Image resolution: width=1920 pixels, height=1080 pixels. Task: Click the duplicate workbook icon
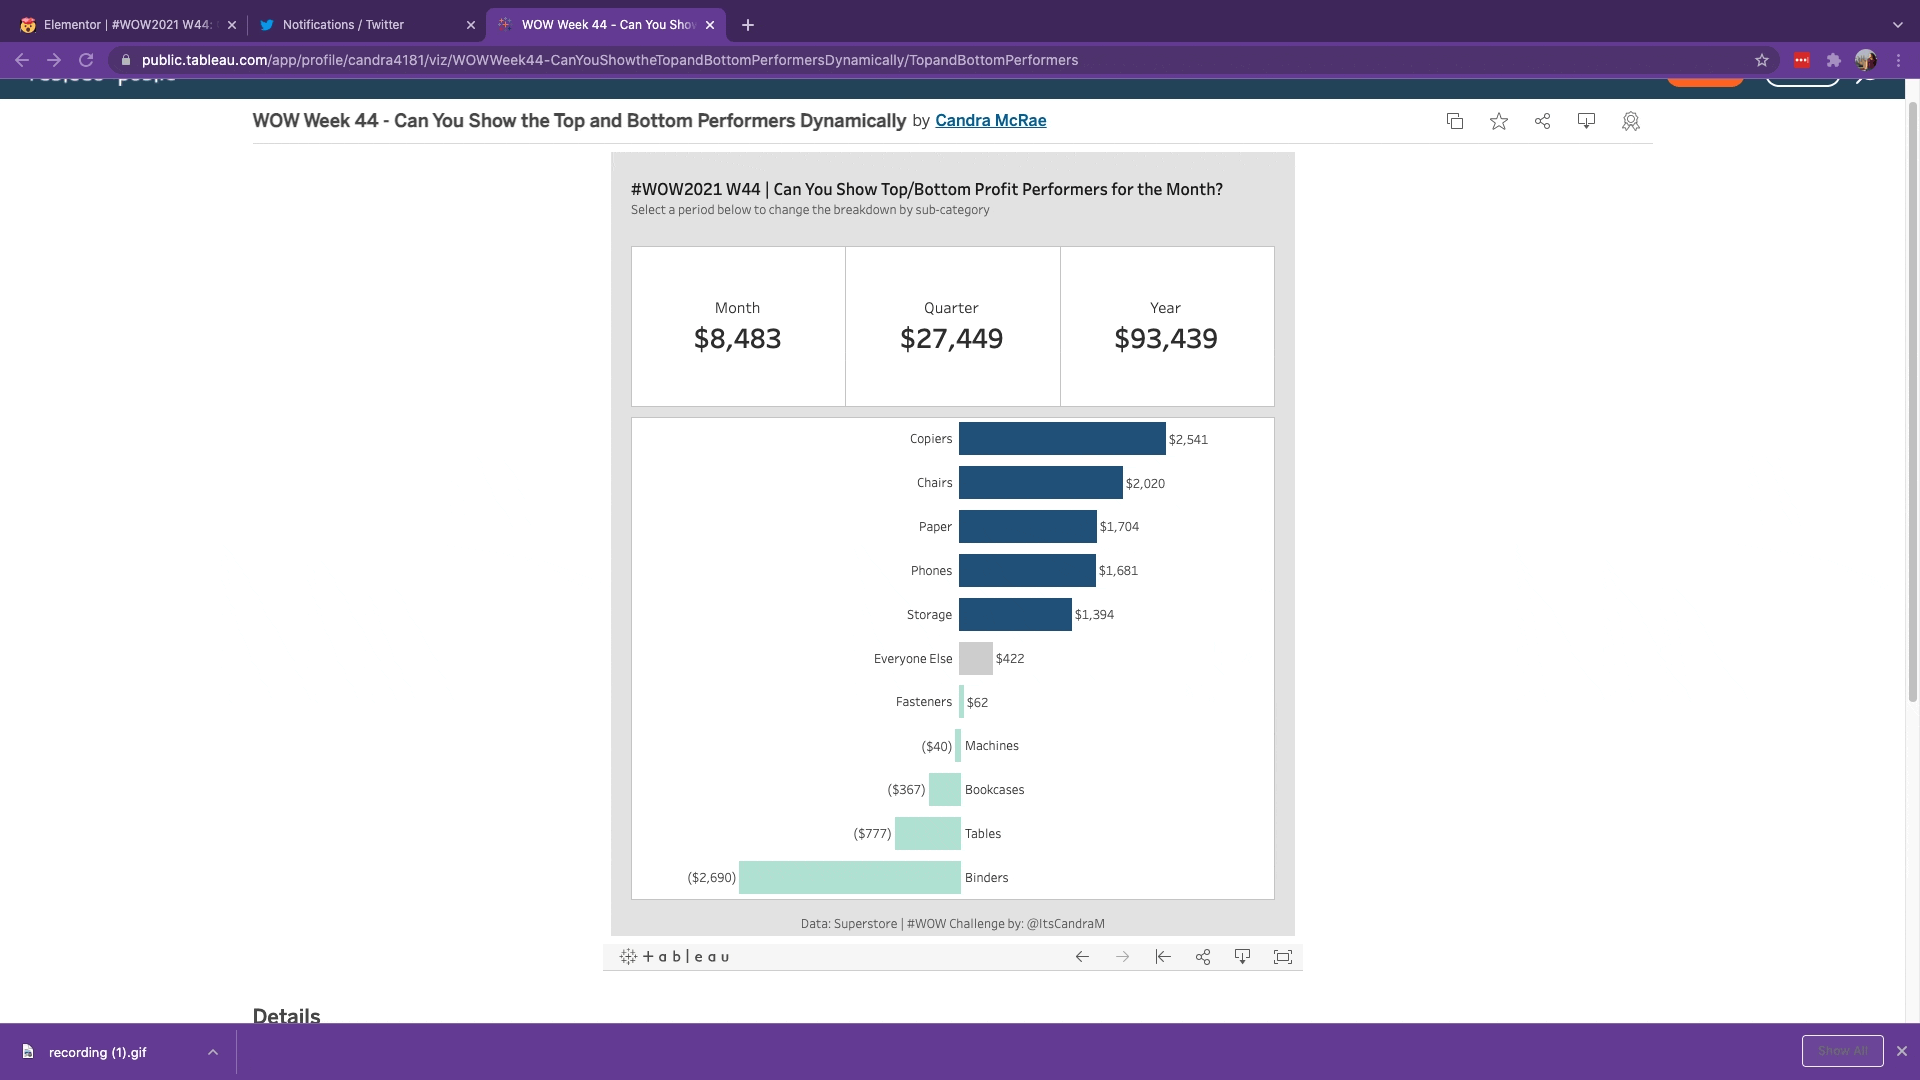click(1455, 121)
